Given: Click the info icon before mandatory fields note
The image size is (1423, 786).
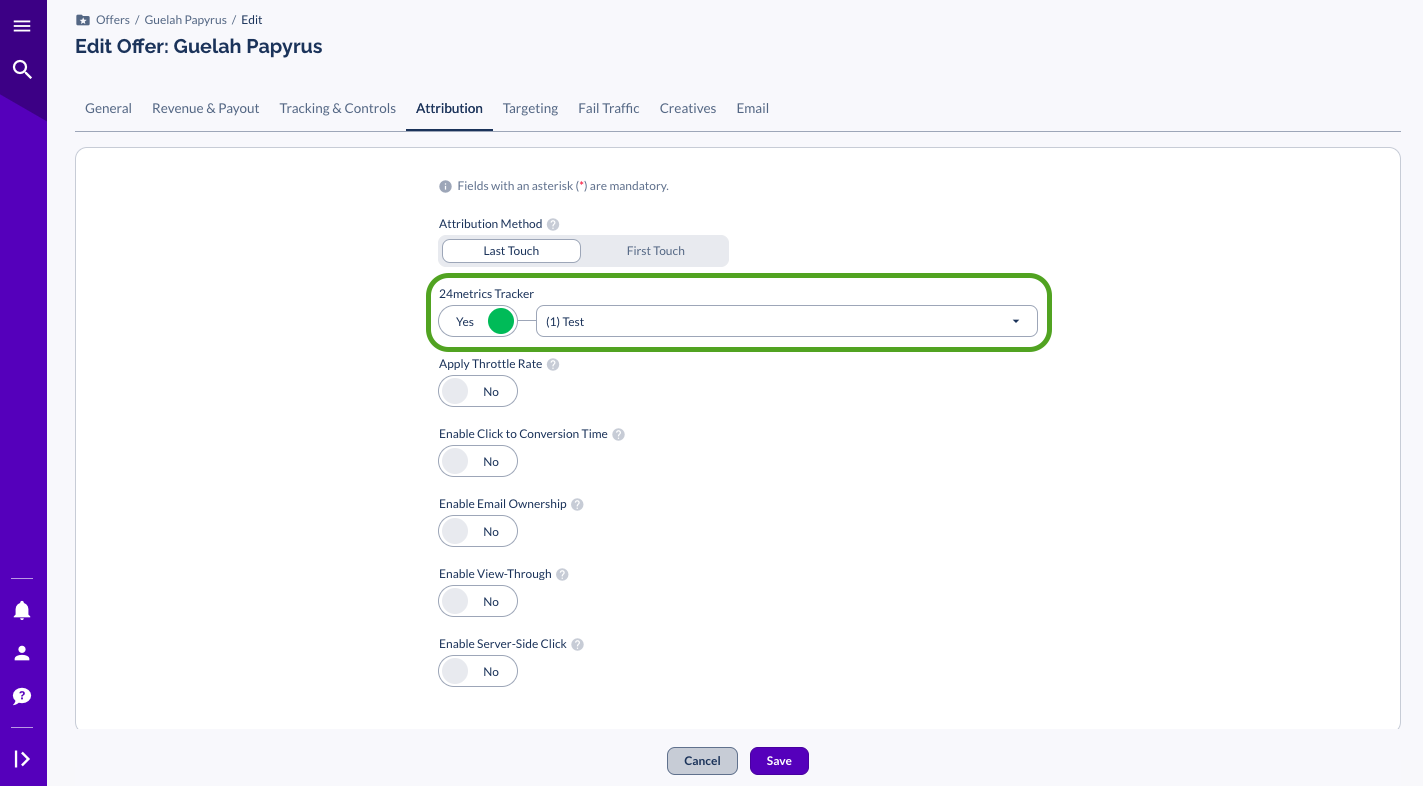Looking at the screenshot, I should tap(446, 186).
